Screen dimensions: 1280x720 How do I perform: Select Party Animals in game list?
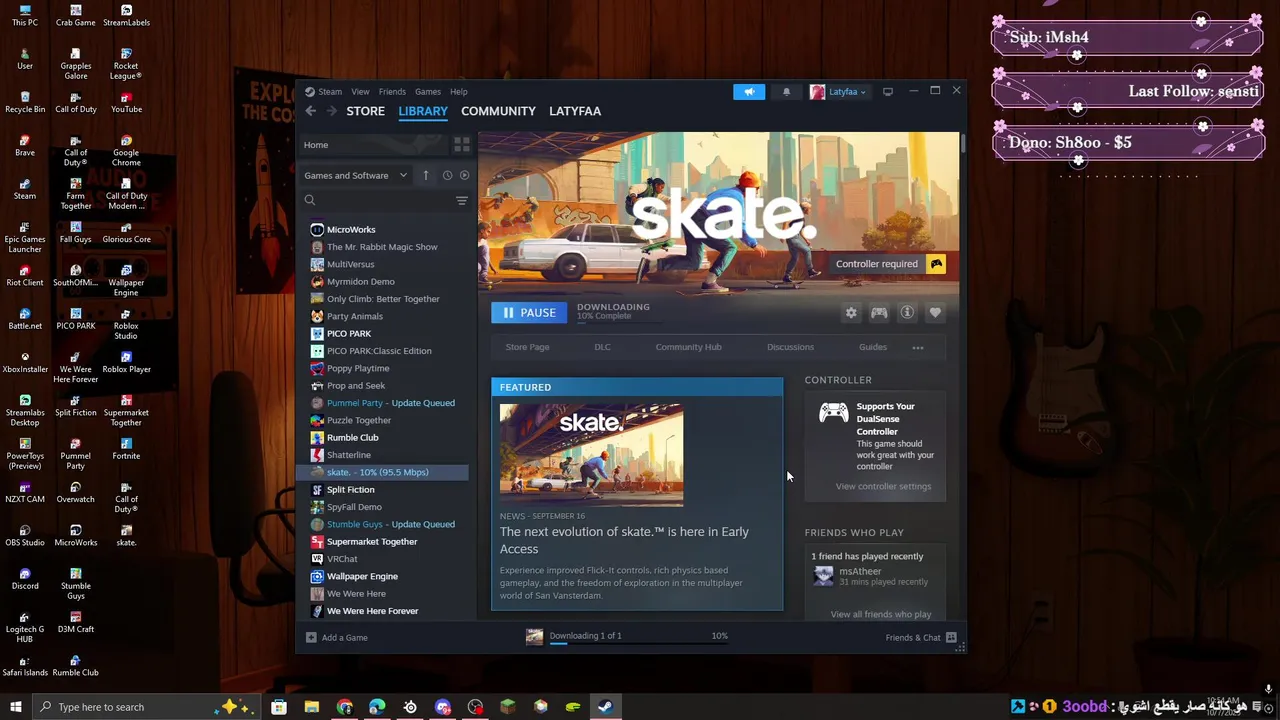pyautogui.click(x=354, y=316)
